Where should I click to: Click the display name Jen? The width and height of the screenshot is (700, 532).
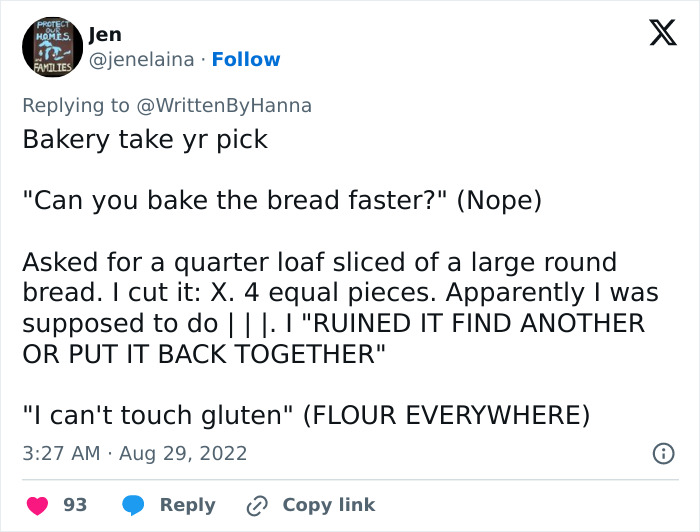[105, 35]
